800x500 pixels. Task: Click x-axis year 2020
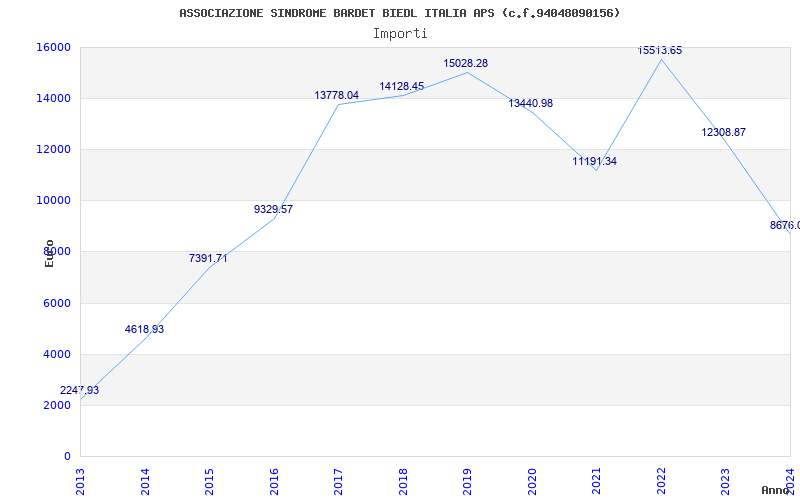click(x=532, y=482)
